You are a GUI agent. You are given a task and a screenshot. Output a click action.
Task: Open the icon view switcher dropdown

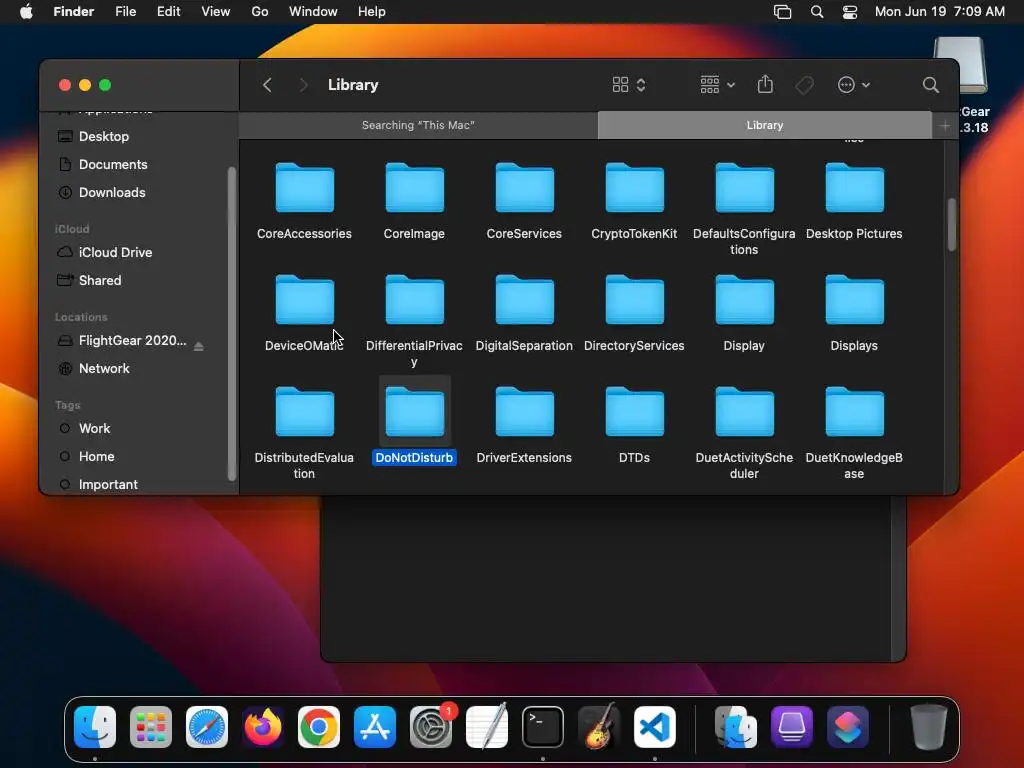point(629,85)
